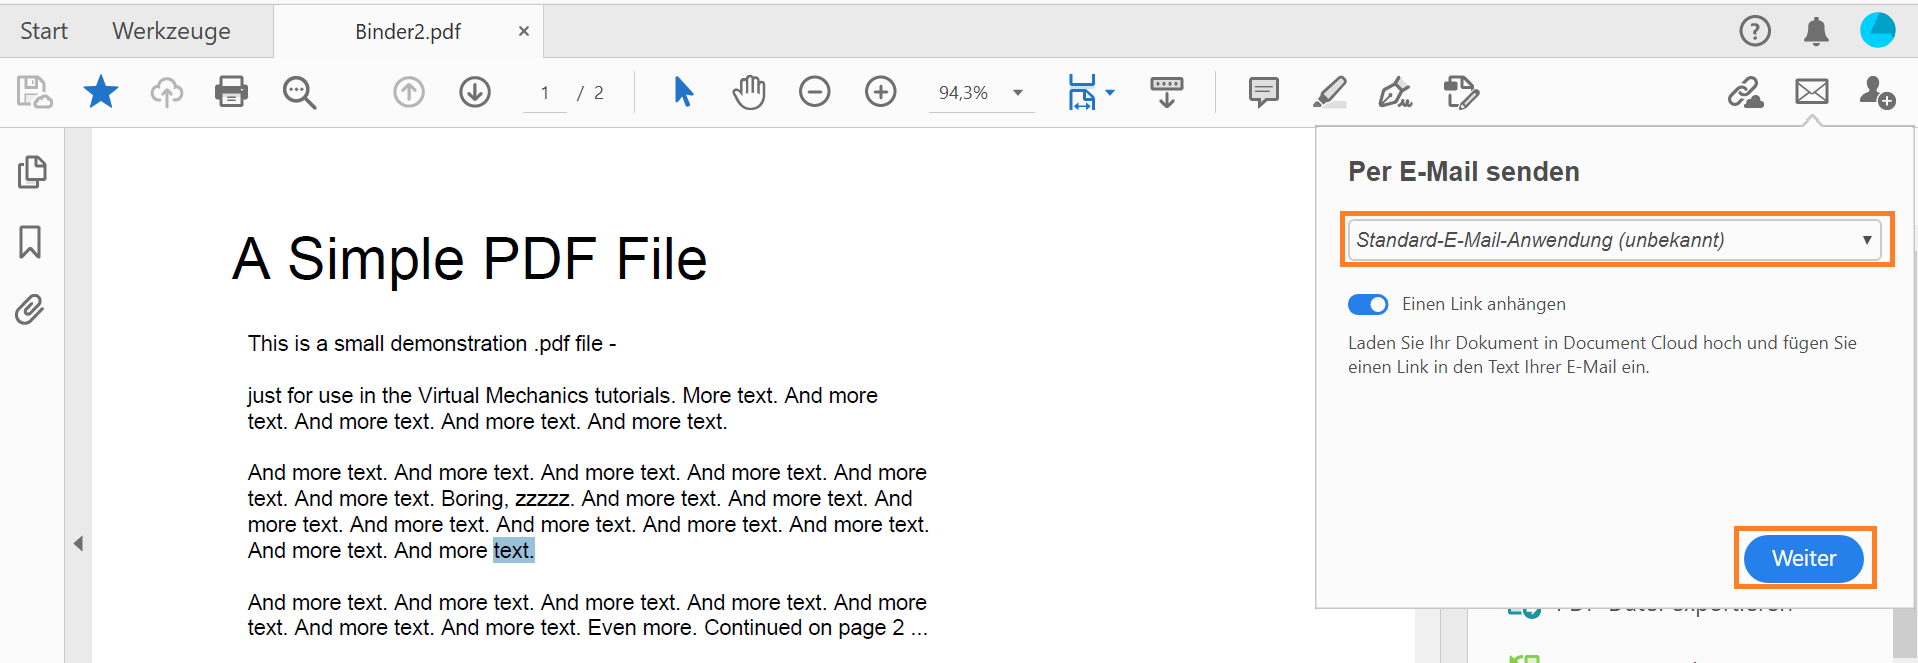This screenshot has width=1918, height=663.
Task: Click the Weiter button
Action: click(1803, 558)
